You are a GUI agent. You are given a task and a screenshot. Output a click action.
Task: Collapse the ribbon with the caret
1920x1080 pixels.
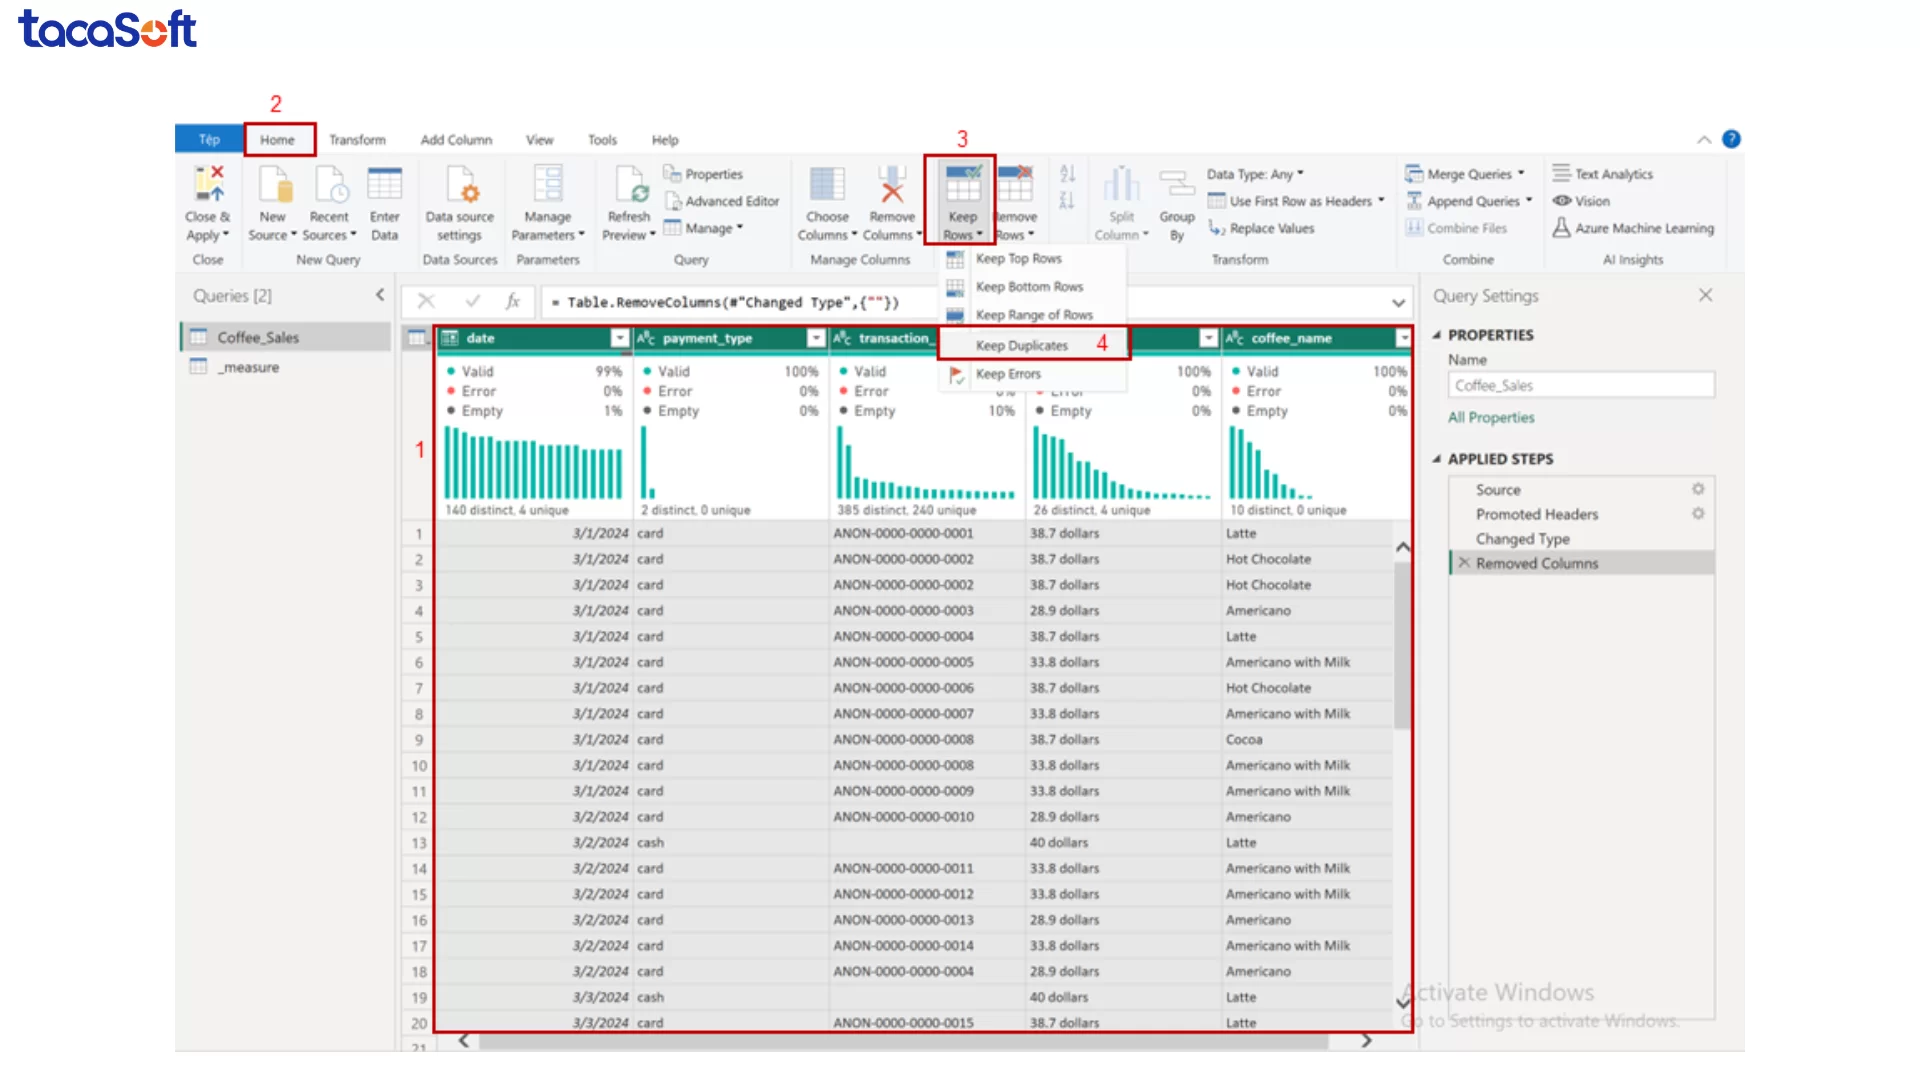pyautogui.click(x=1704, y=140)
